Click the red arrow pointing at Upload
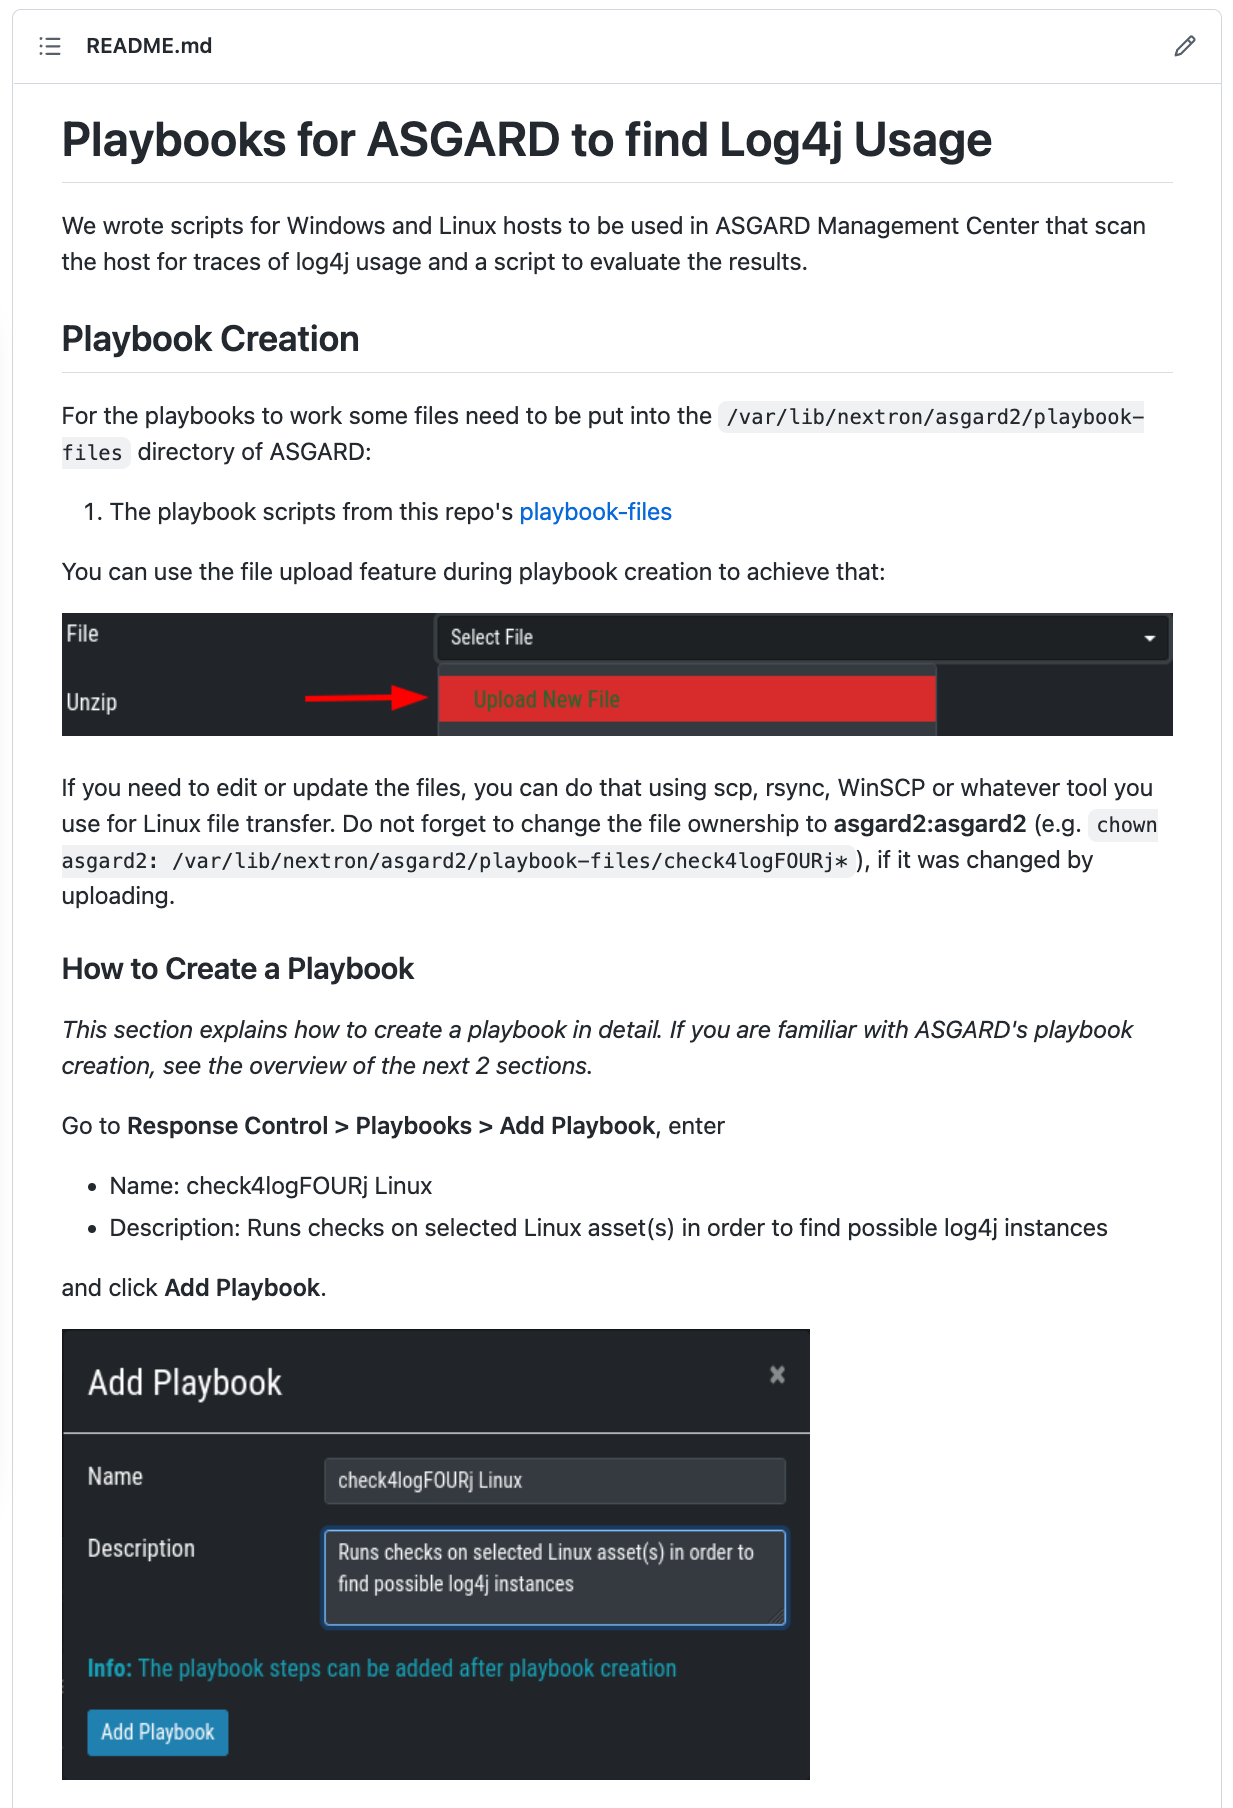This screenshot has height=1808, width=1233. tap(366, 698)
